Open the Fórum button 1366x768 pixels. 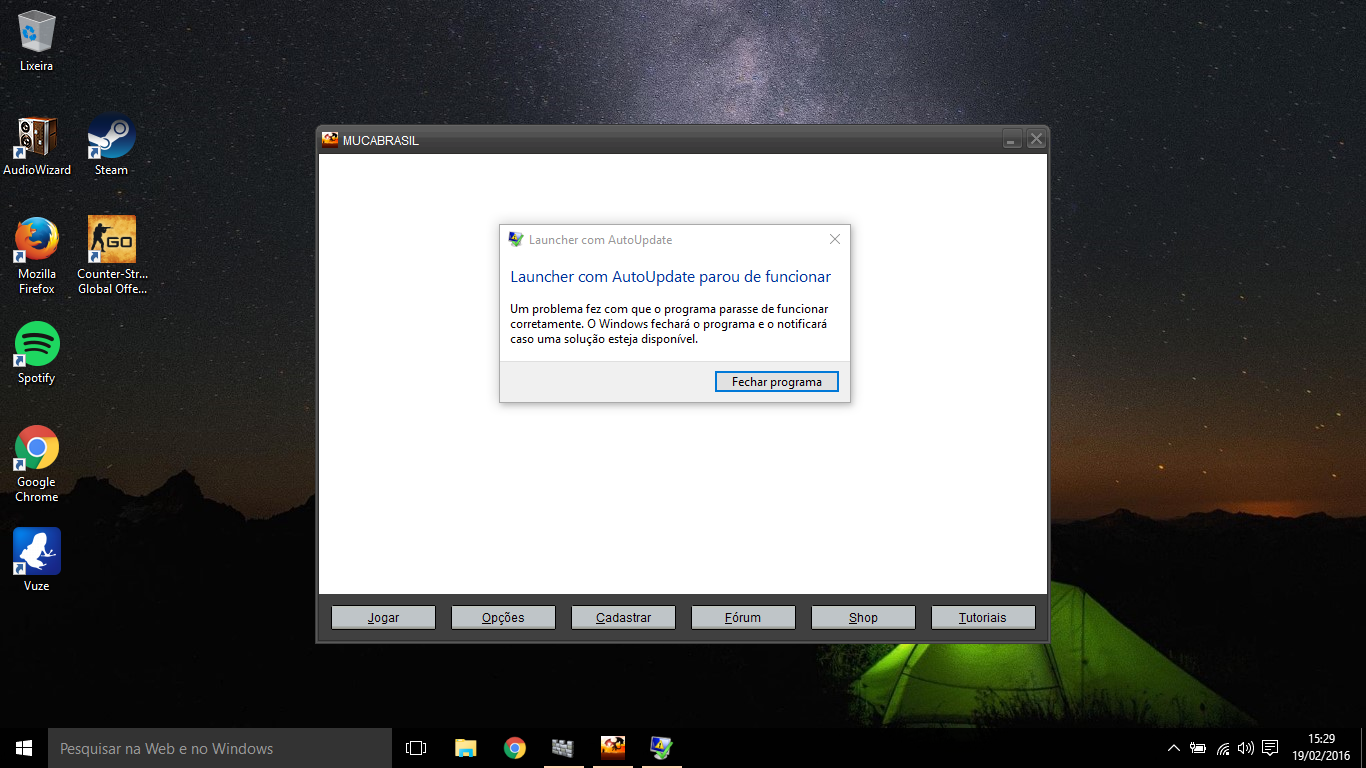pyautogui.click(x=743, y=618)
